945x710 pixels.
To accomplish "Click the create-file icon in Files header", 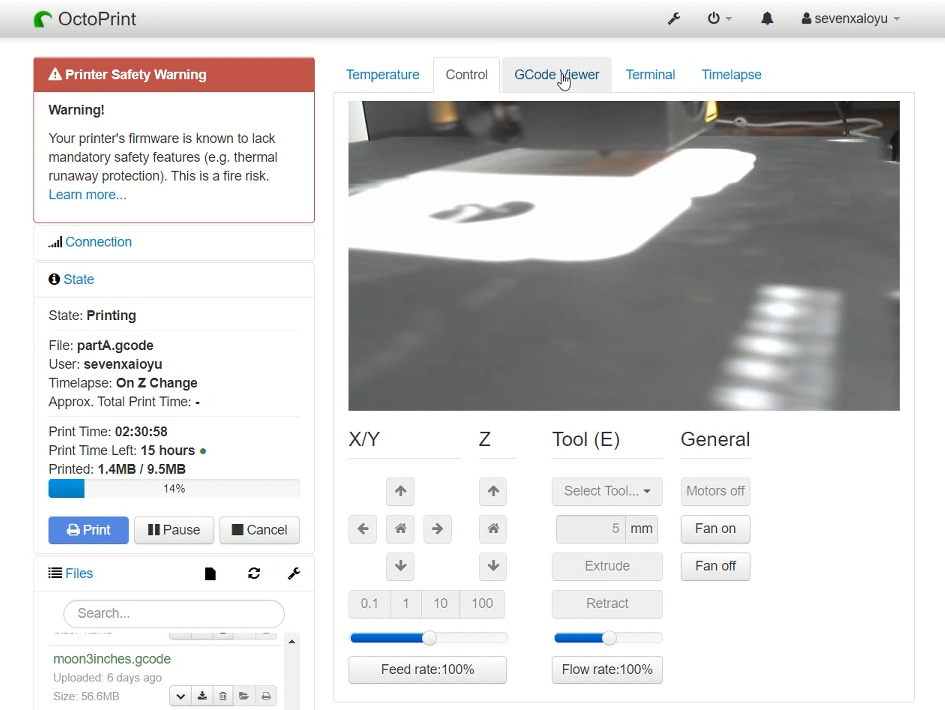I will pos(210,573).
